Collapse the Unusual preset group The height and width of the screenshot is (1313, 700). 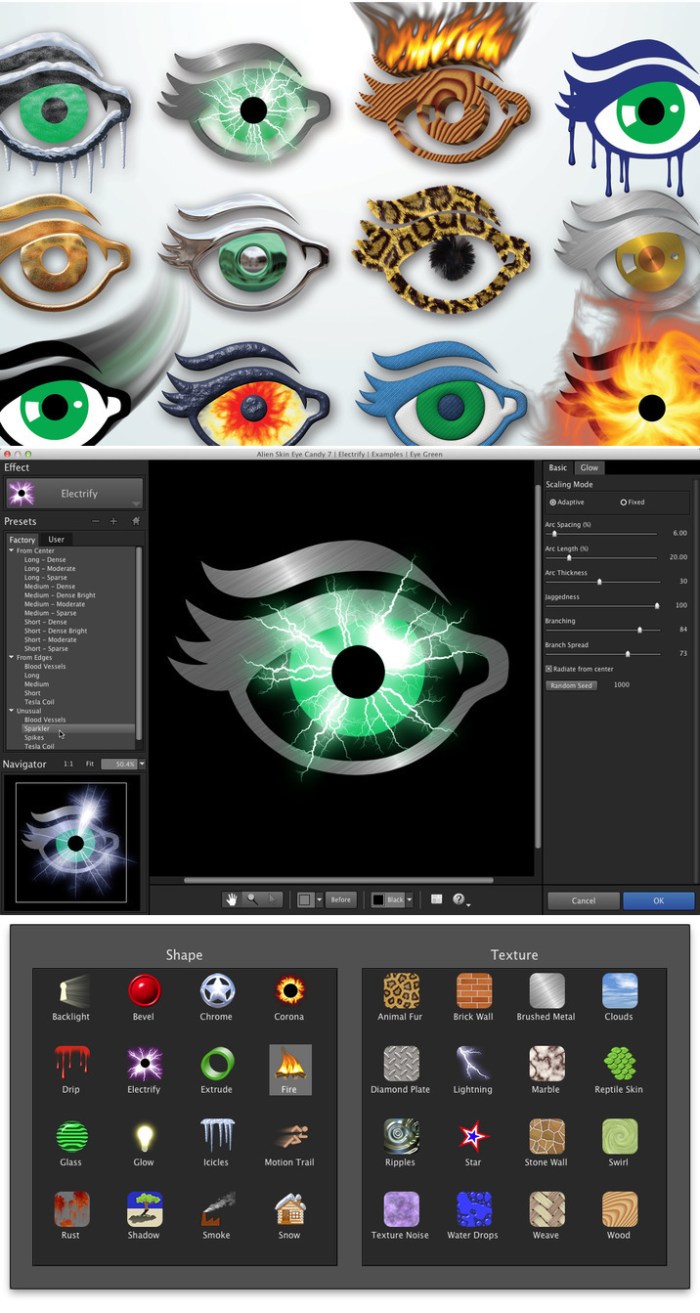pyautogui.click(x=12, y=711)
